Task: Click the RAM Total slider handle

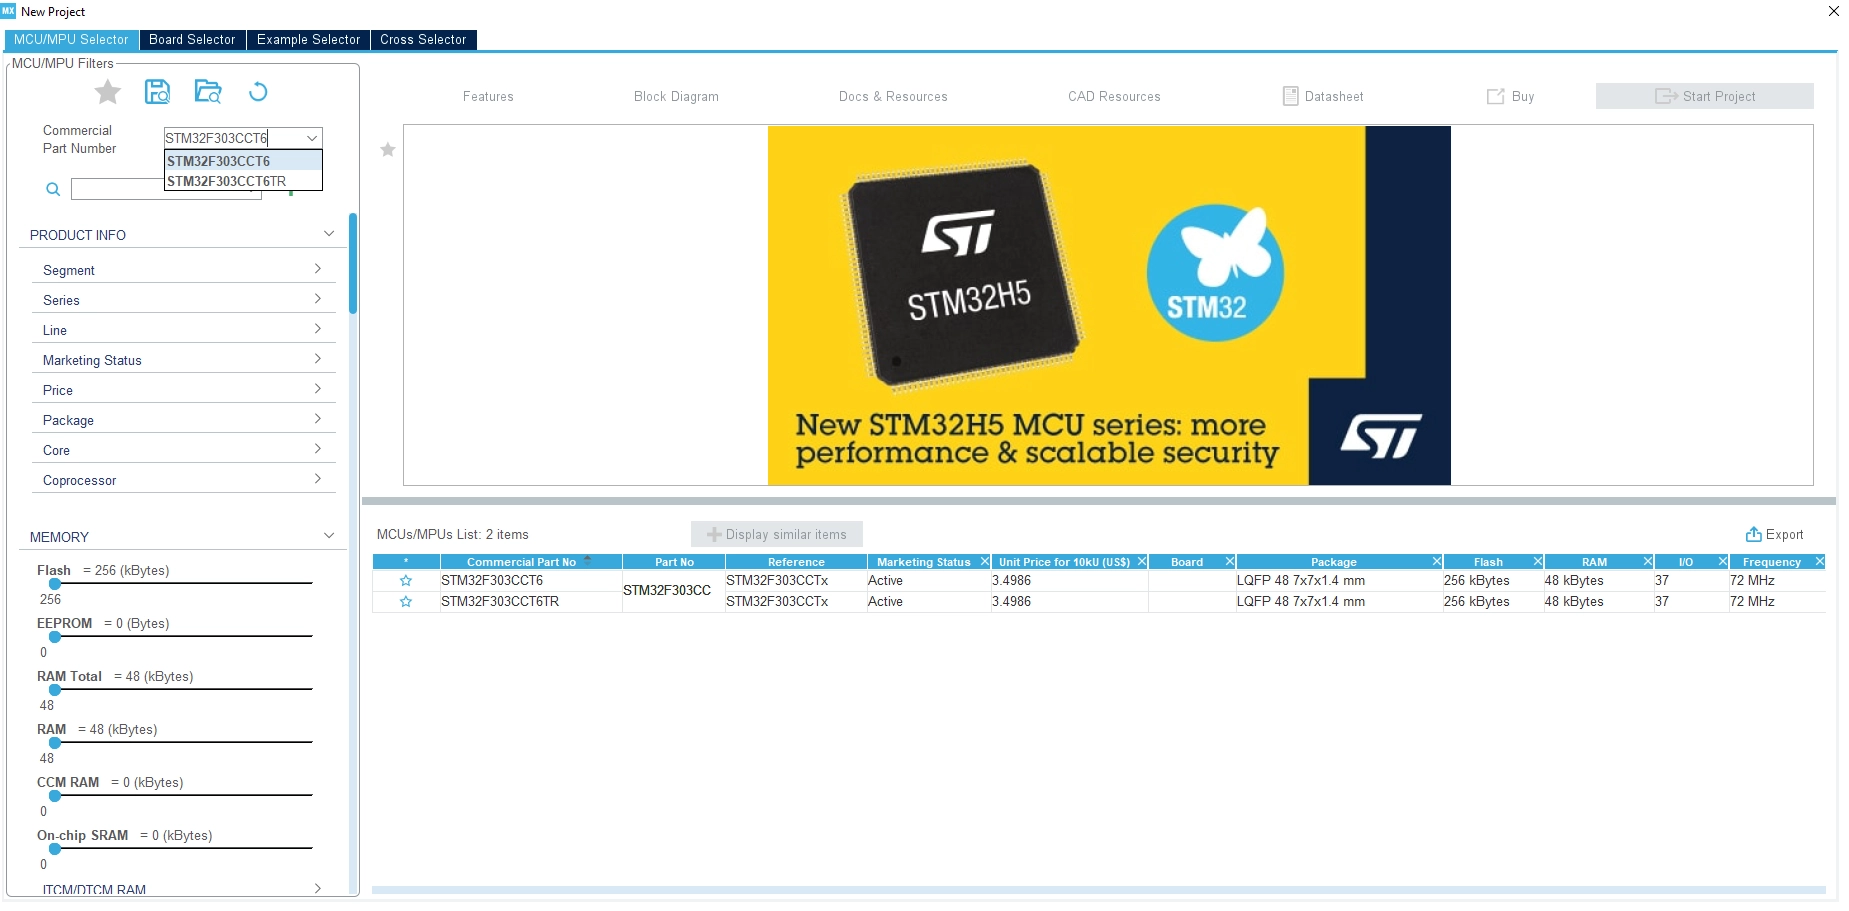Action: click(x=55, y=690)
